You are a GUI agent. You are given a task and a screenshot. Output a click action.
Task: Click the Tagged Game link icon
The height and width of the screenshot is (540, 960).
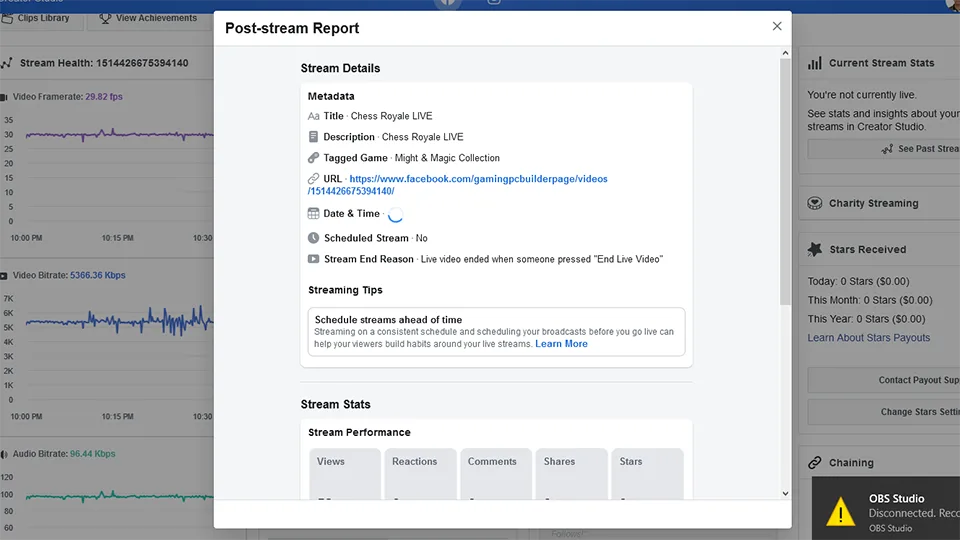click(313, 158)
